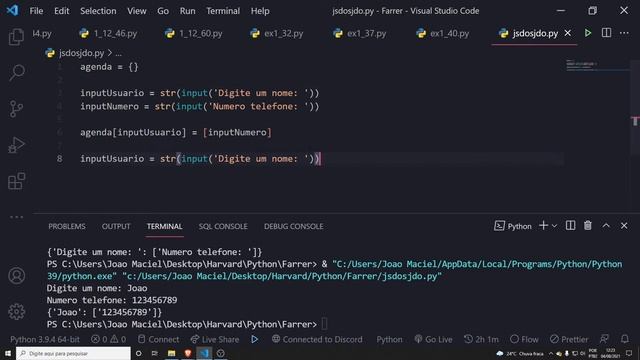Screen dimensions: 640x360
Task: Switch to the 1_12_46.py editor tab
Action: [x=109, y=33]
